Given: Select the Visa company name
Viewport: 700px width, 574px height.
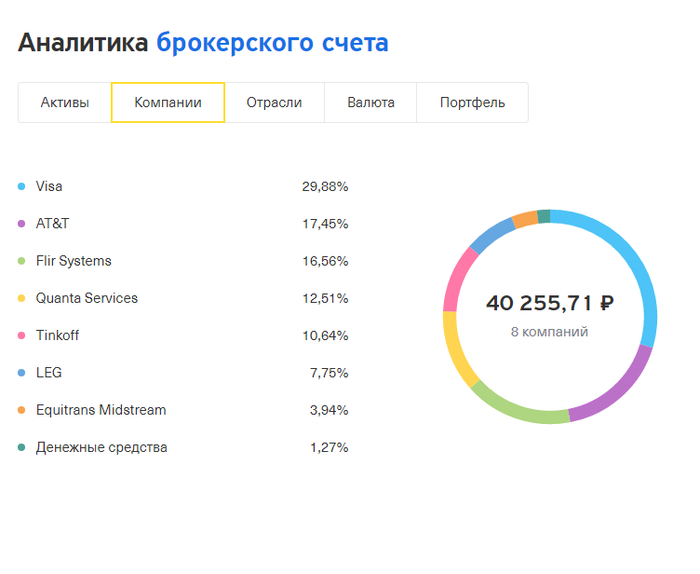Looking at the screenshot, I should (49, 186).
